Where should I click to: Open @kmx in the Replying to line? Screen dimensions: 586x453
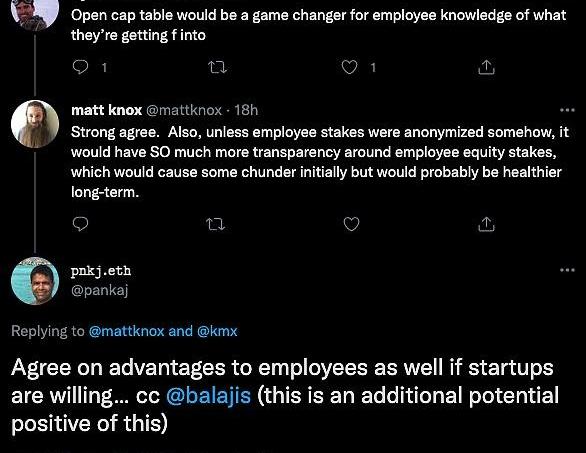pyautogui.click(x=217, y=331)
